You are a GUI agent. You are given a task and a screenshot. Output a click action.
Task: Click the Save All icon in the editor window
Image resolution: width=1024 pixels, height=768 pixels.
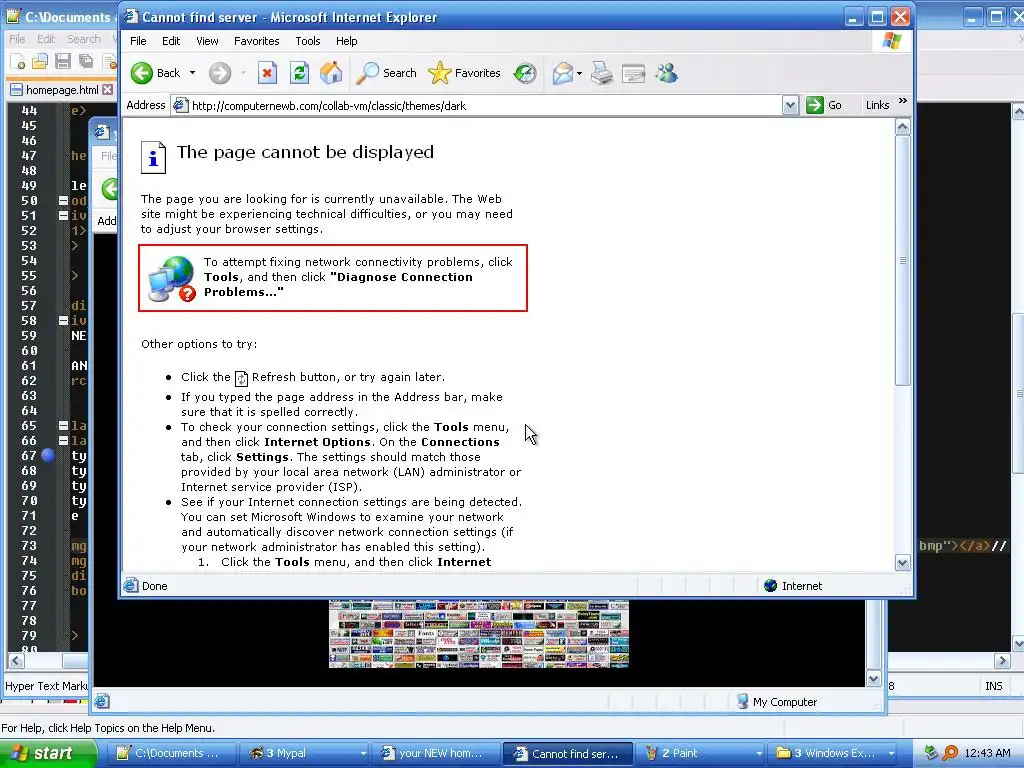point(86,62)
